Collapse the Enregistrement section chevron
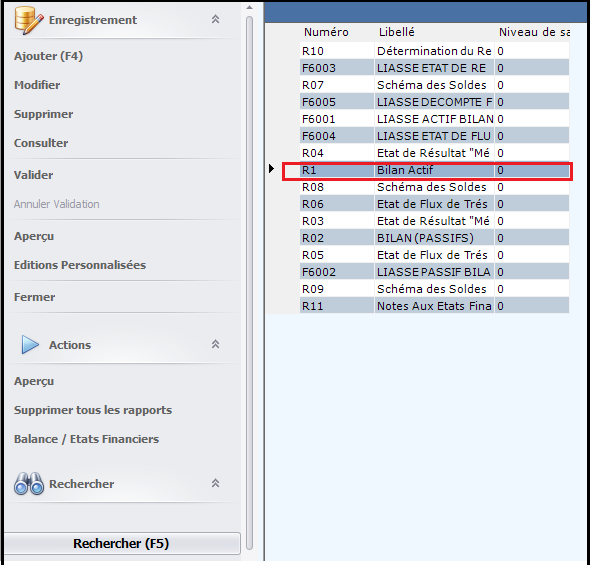 point(216,19)
